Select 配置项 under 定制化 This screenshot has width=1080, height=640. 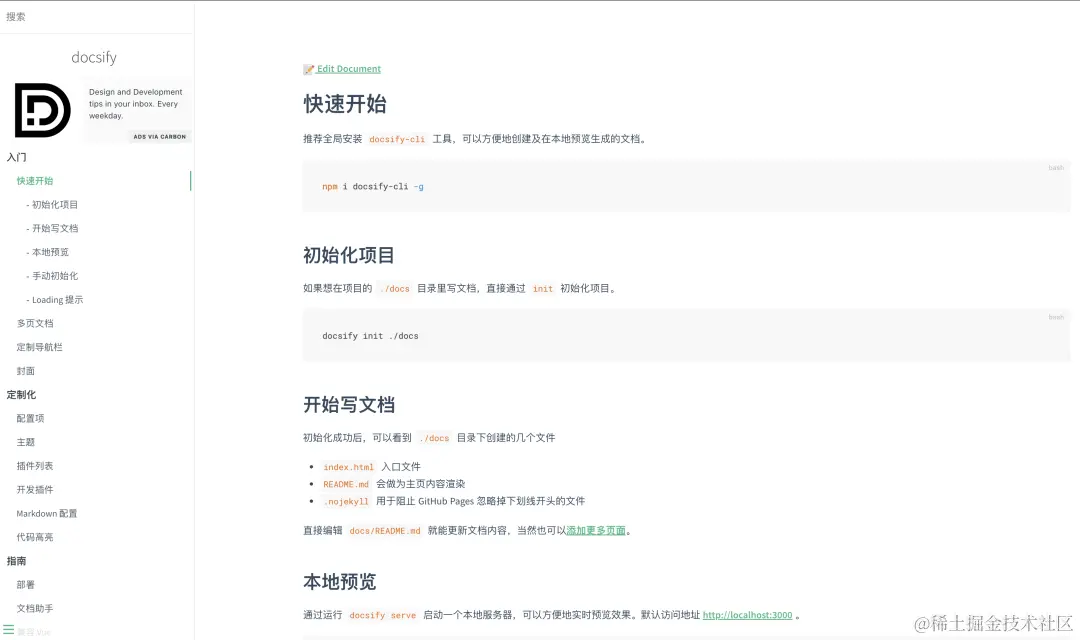[29, 418]
